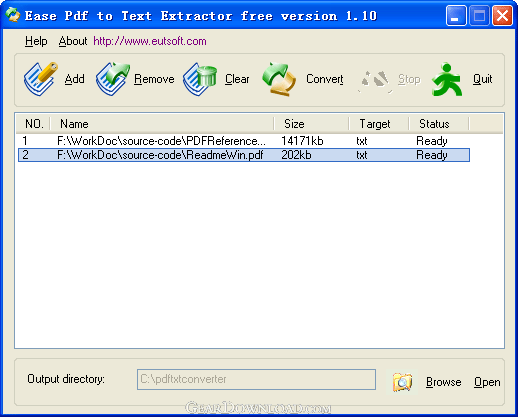Click the greyed-out Stop icon
The width and height of the screenshot is (518, 417).
pyautogui.click(x=375, y=81)
